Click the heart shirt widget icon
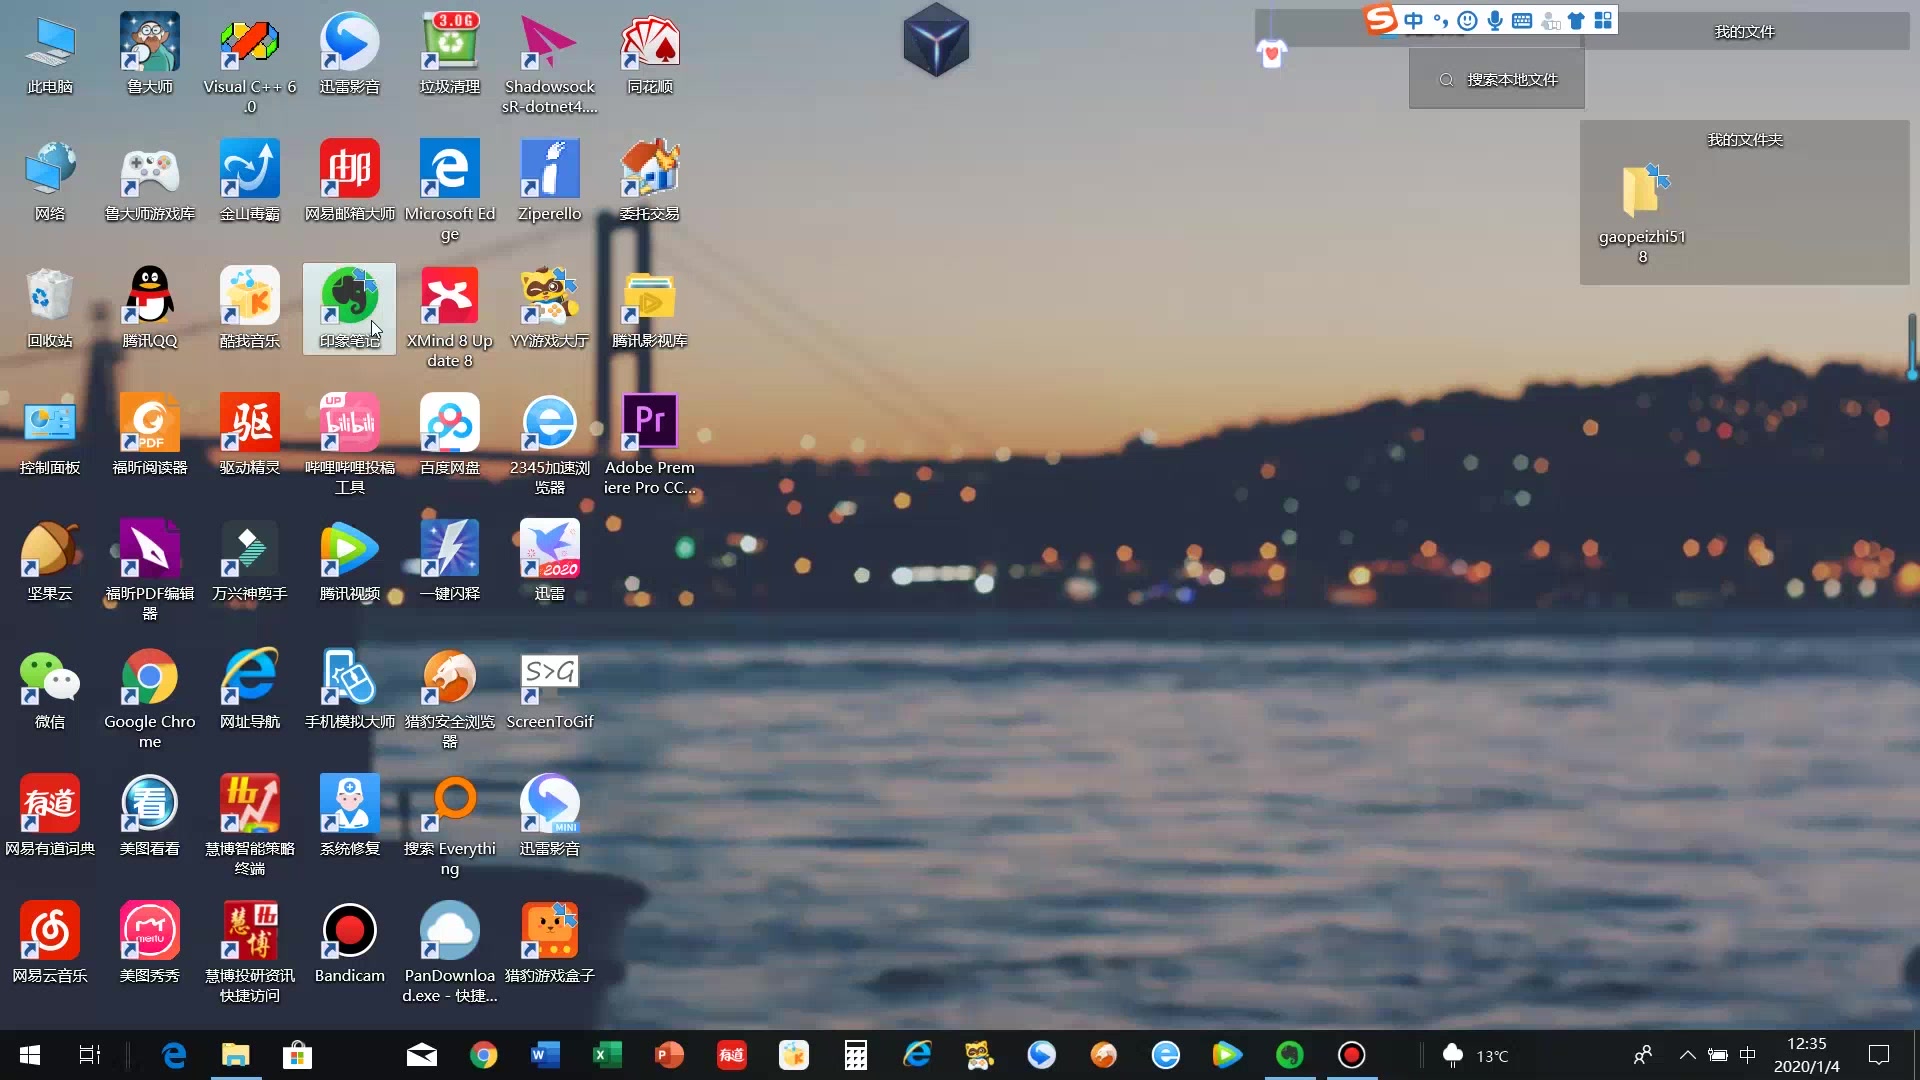The image size is (1920, 1080). [1271, 53]
